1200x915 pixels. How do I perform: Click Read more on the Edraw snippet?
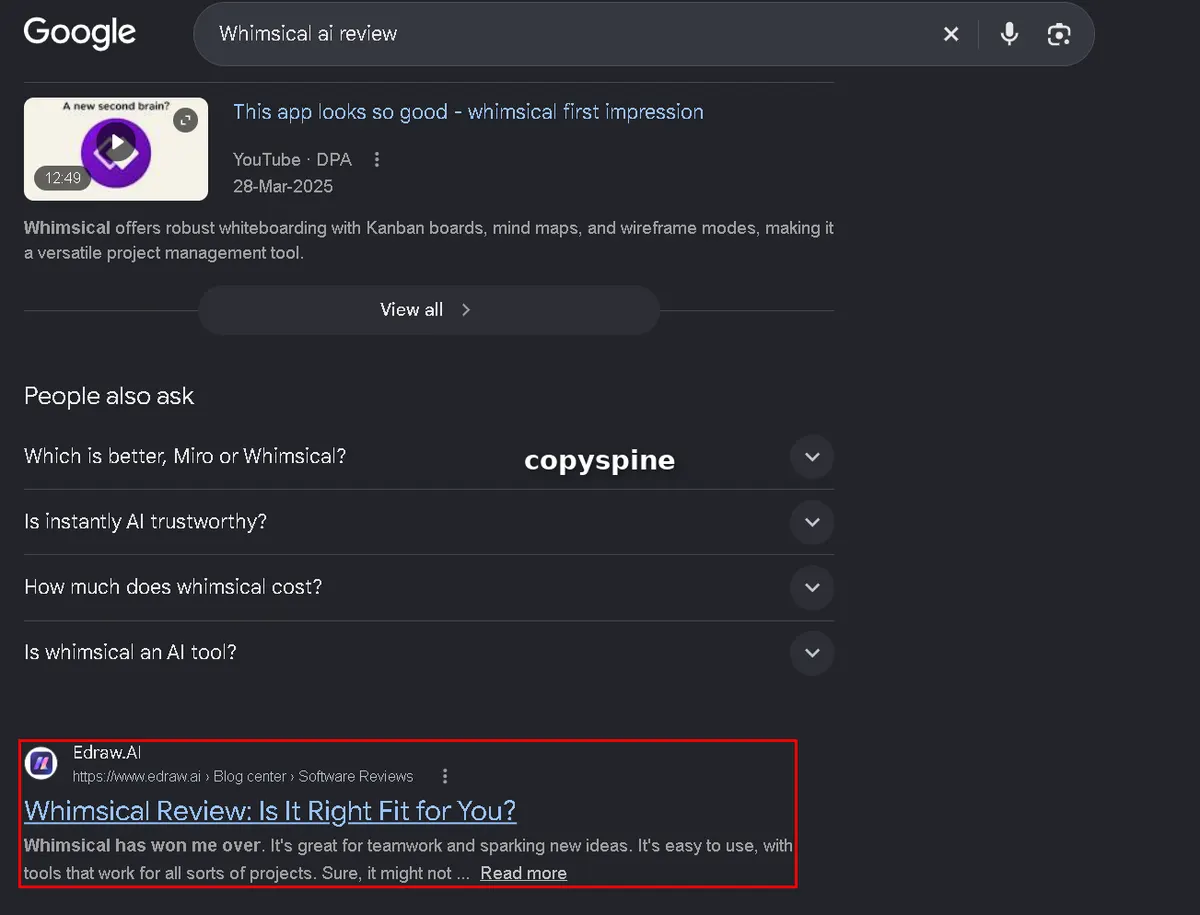point(523,873)
